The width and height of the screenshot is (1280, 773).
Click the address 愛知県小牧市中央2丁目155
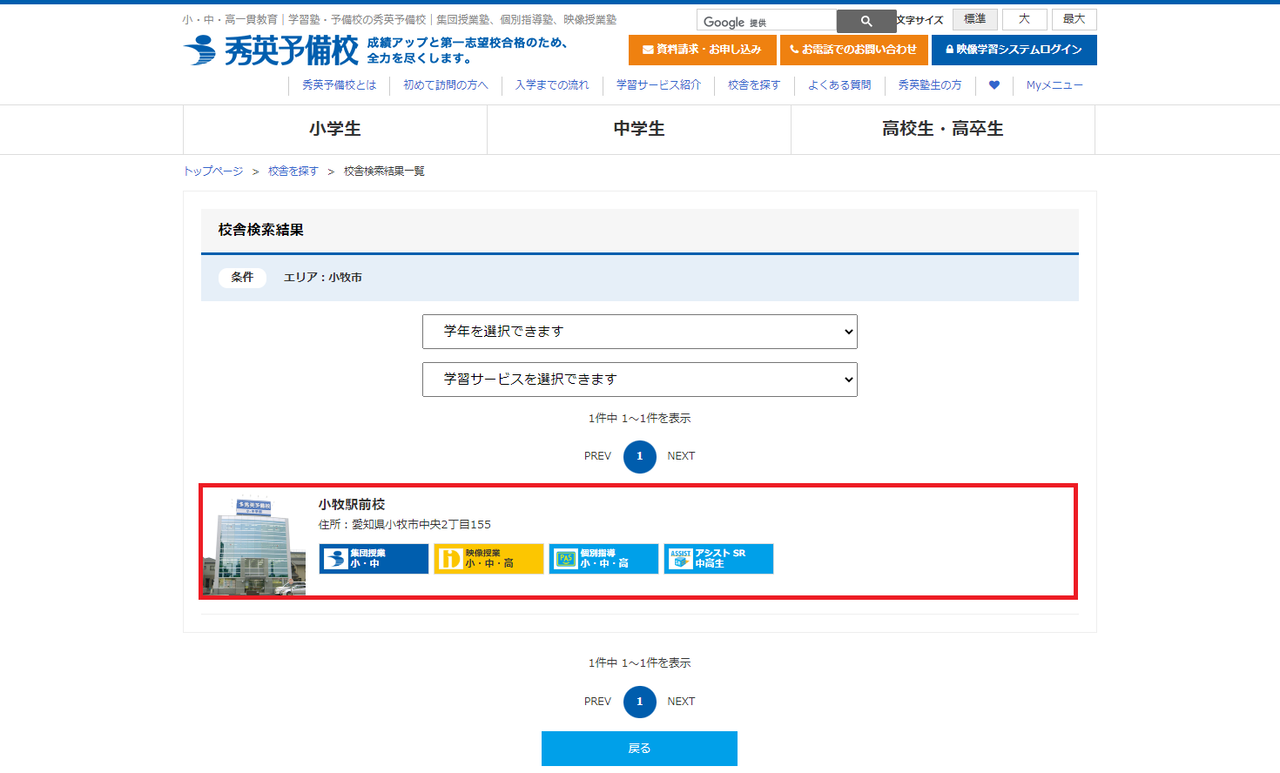click(421, 524)
